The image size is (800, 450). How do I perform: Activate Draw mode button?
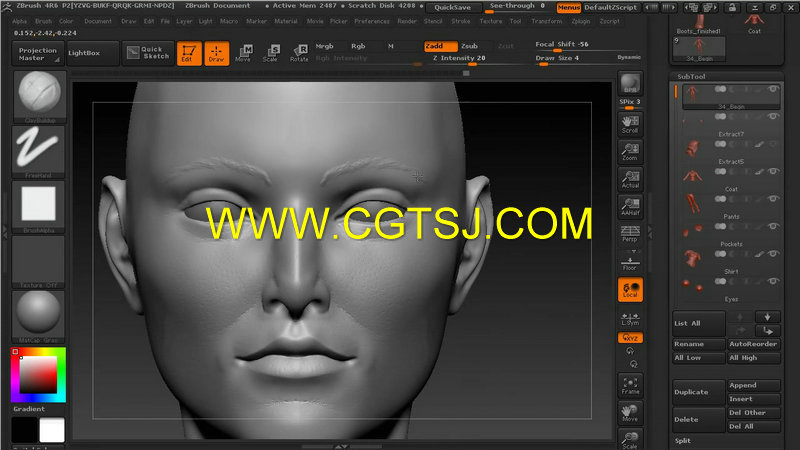(216, 53)
